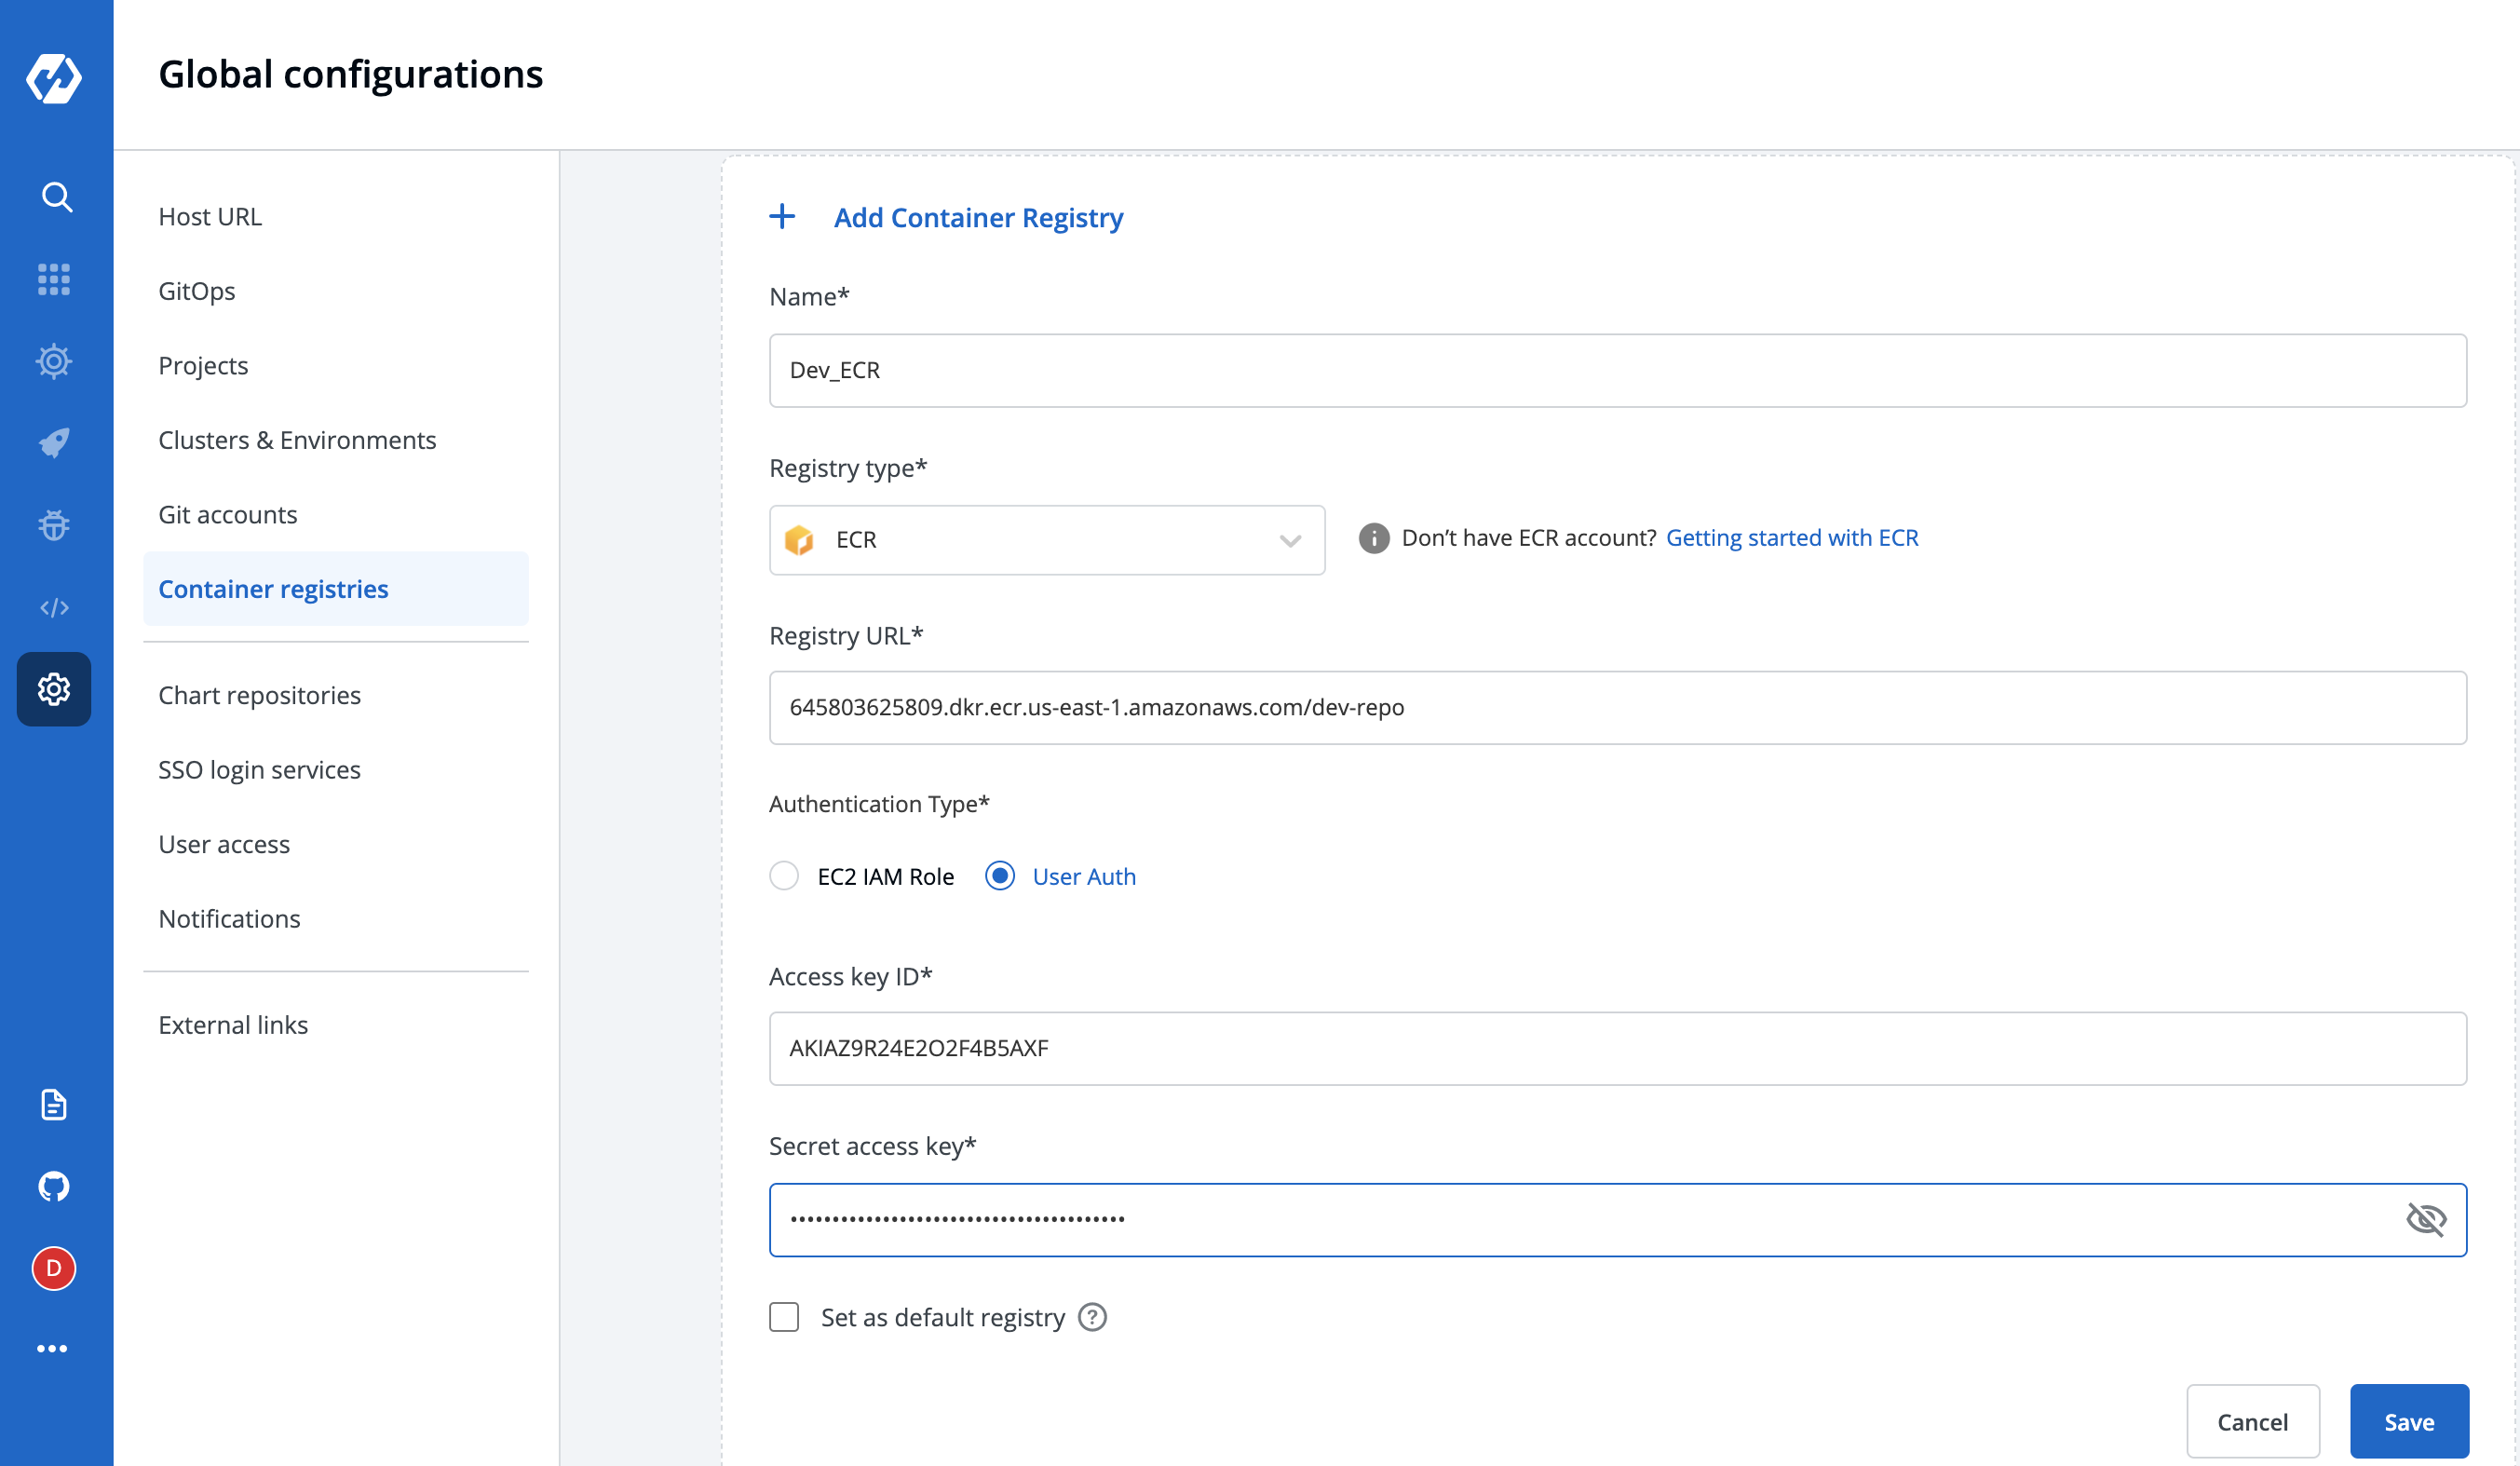Visit the GitHub icon in sidebar

pyautogui.click(x=53, y=1187)
